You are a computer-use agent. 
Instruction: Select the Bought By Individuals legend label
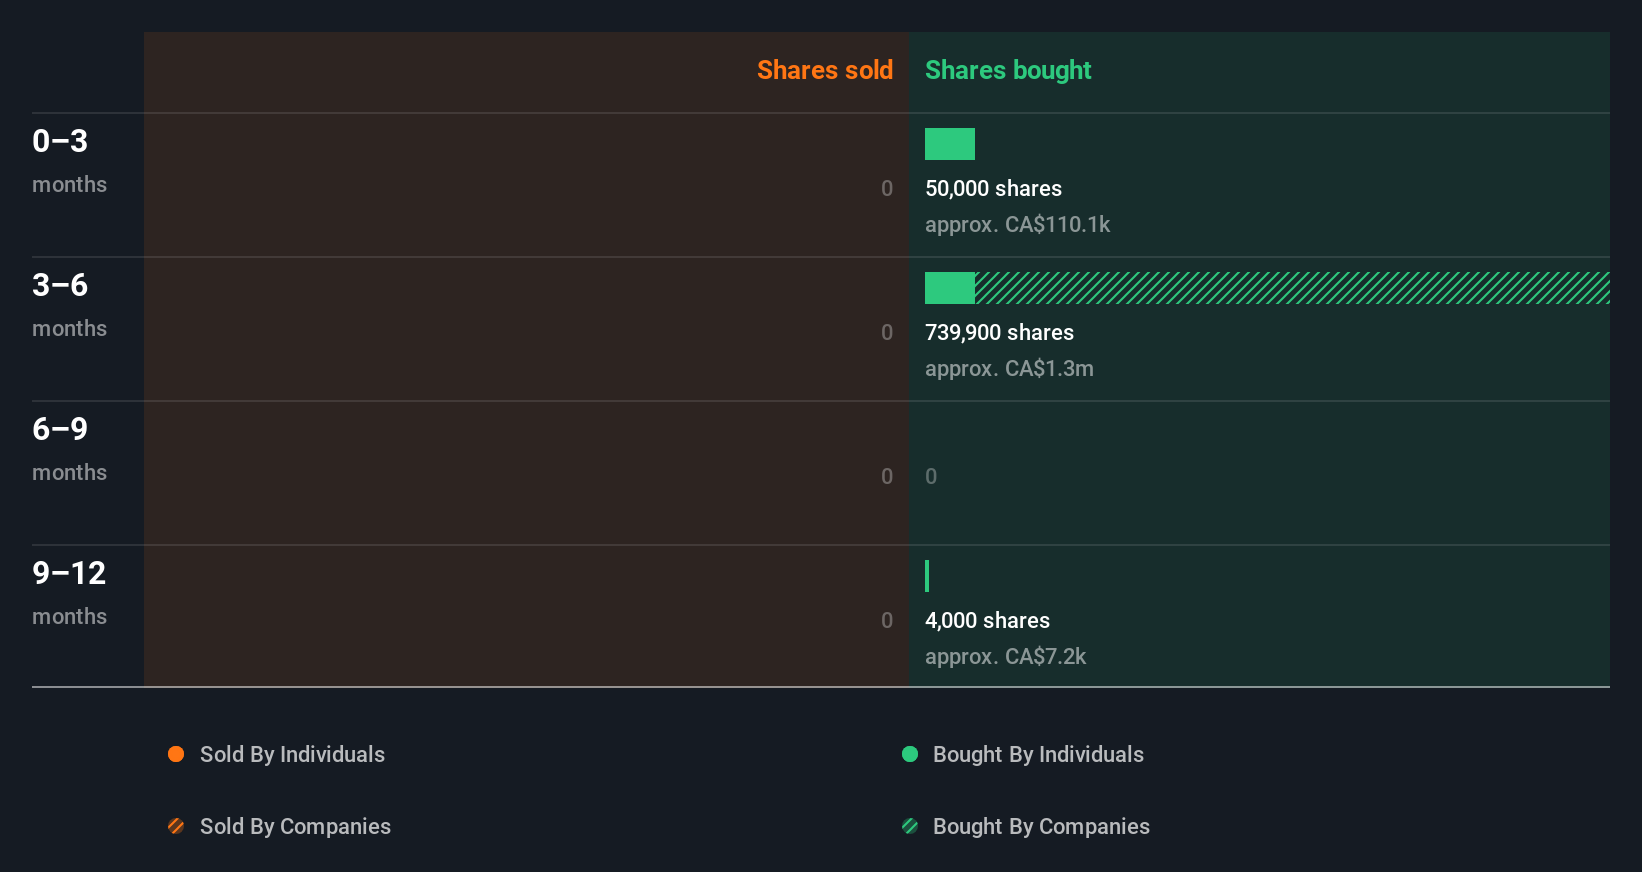tap(1038, 754)
